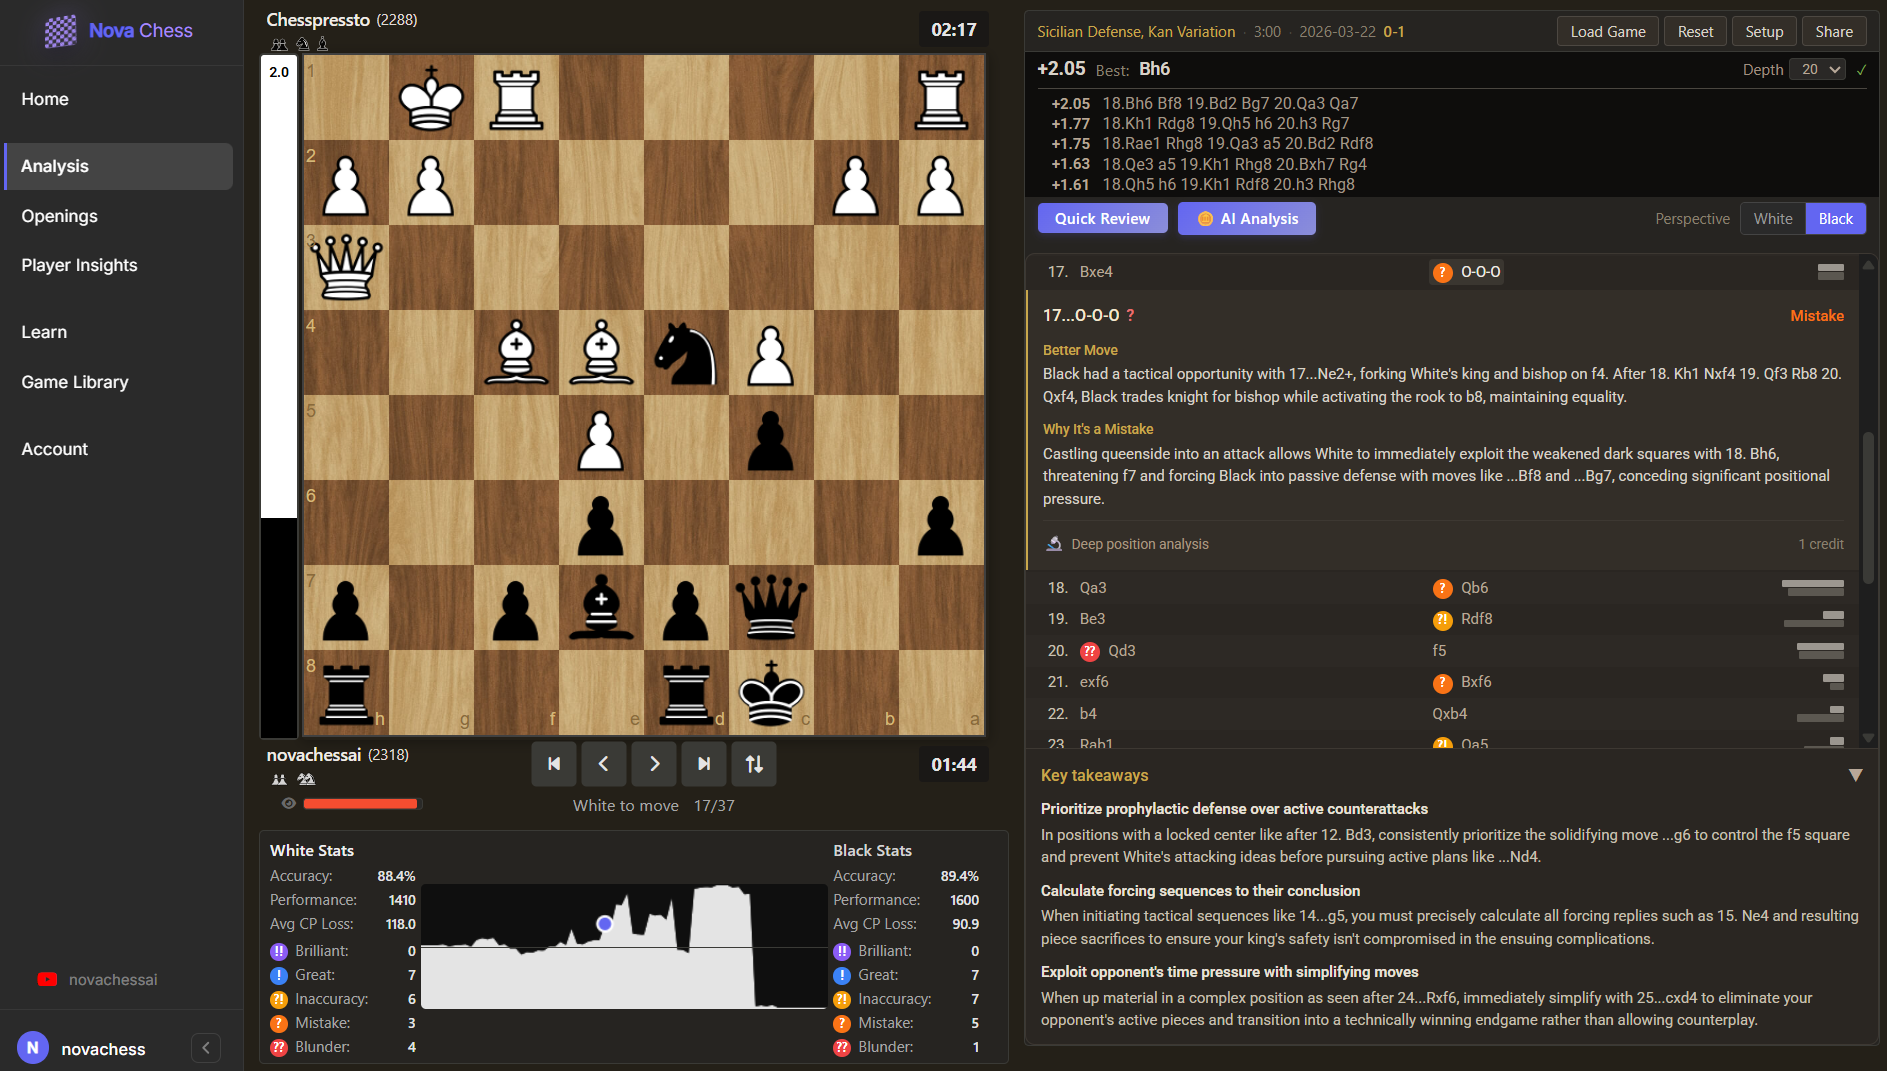Flip the board orientation
This screenshot has height=1071, width=1887.
753,763
